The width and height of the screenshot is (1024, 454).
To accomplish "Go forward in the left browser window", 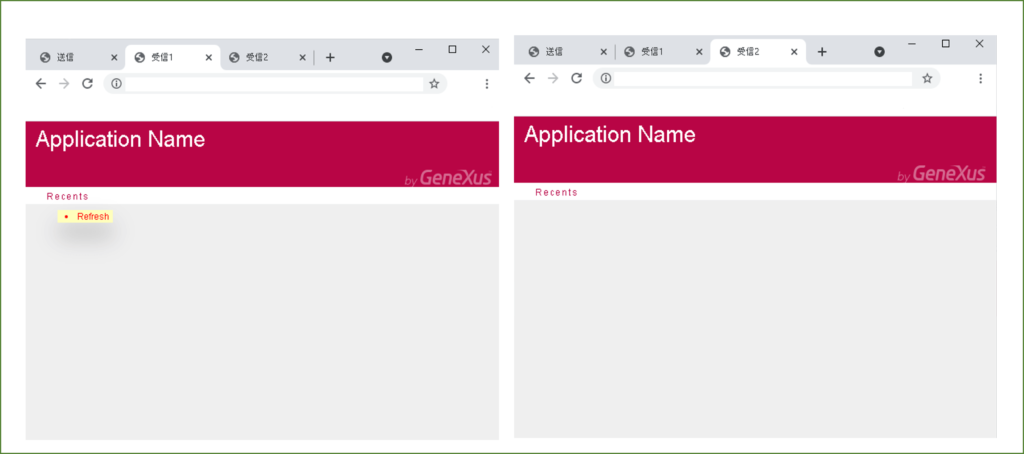I will (64, 83).
